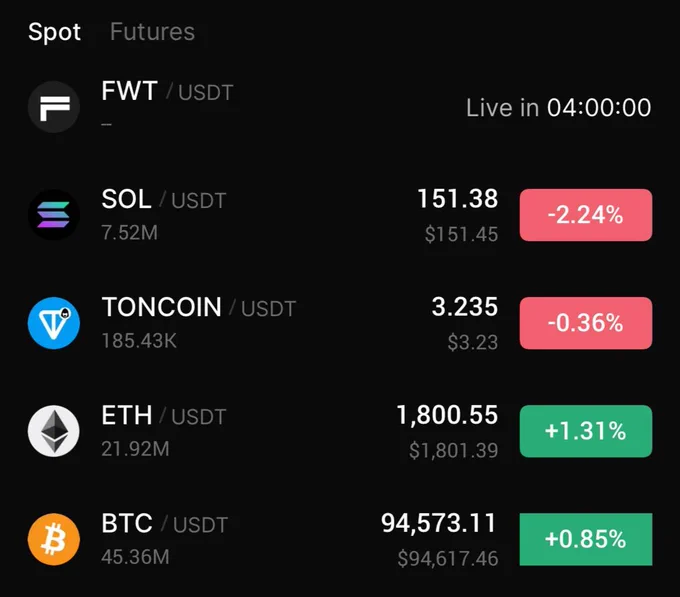This screenshot has height=597, width=680.
Task: Open the ETH / USDT pair name
Action: tap(164, 415)
